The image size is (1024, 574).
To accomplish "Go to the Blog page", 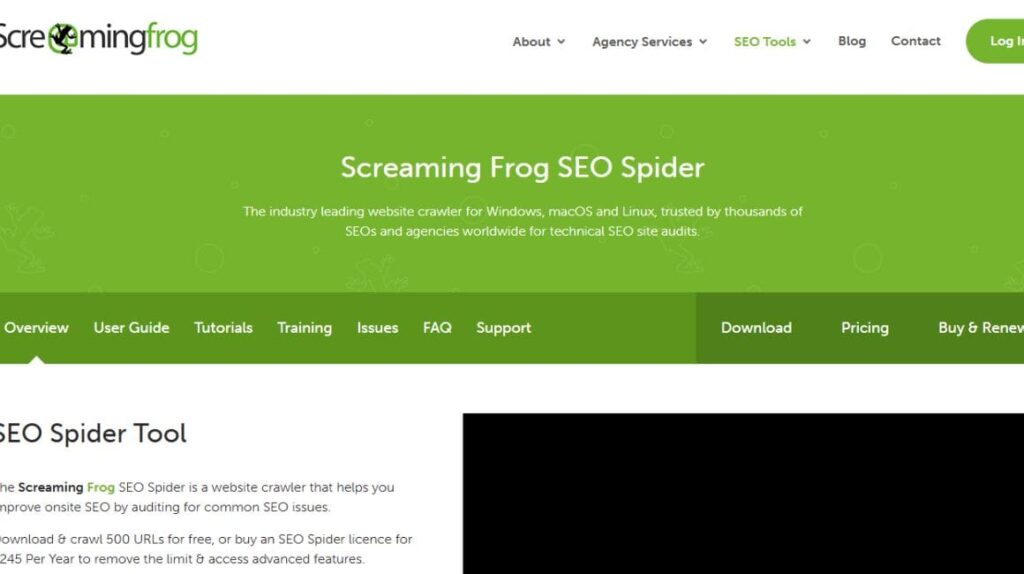I will point(852,41).
